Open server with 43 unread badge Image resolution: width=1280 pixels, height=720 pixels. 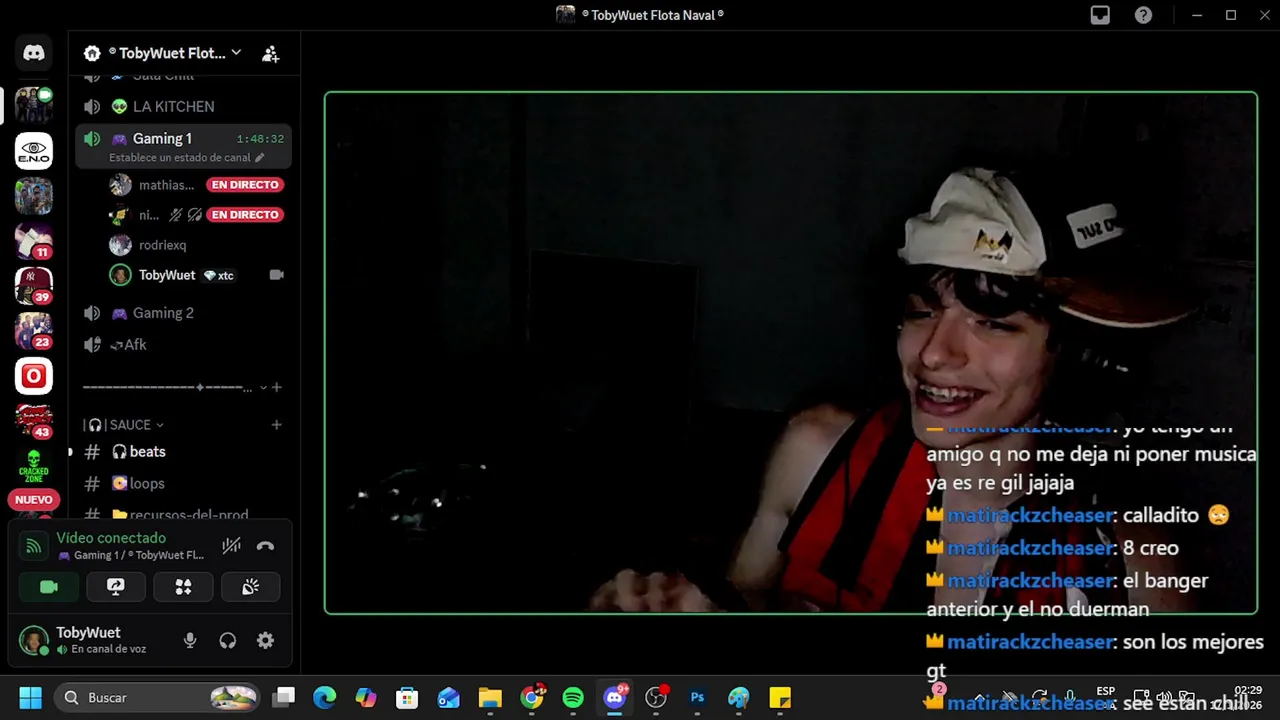pyautogui.click(x=34, y=421)
